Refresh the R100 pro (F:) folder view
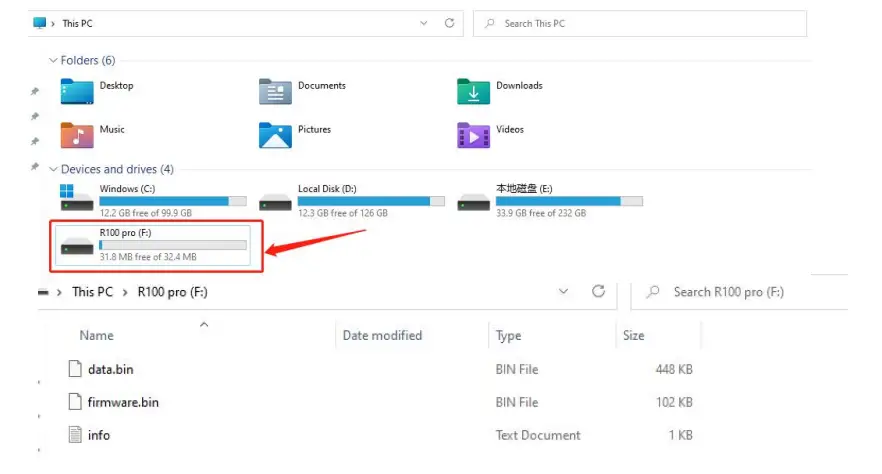The width and height of the screenshot is (882, 474). coord(598,291)
